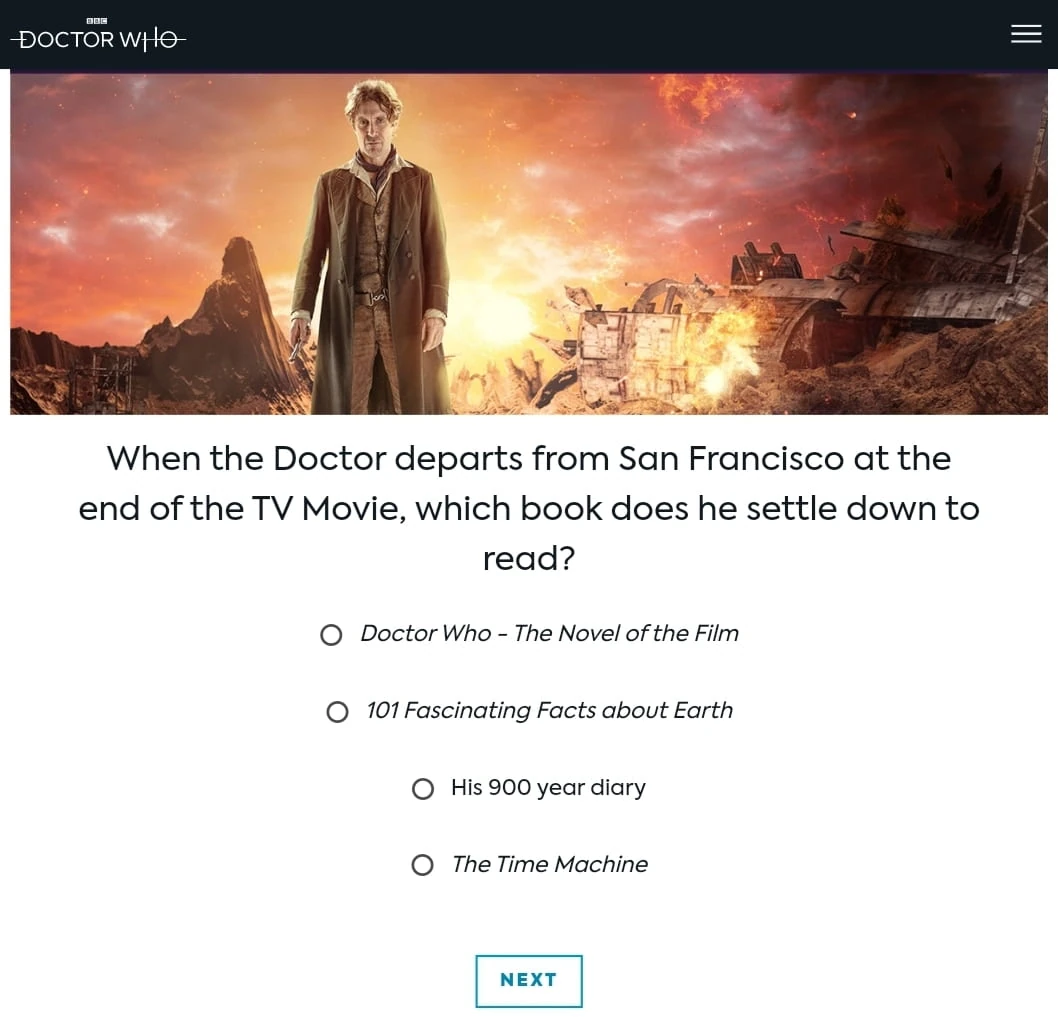The image size is (1058, 1023).
Task: Click 'The Time Machine' answer text
Action: click(x=549, y=864)
